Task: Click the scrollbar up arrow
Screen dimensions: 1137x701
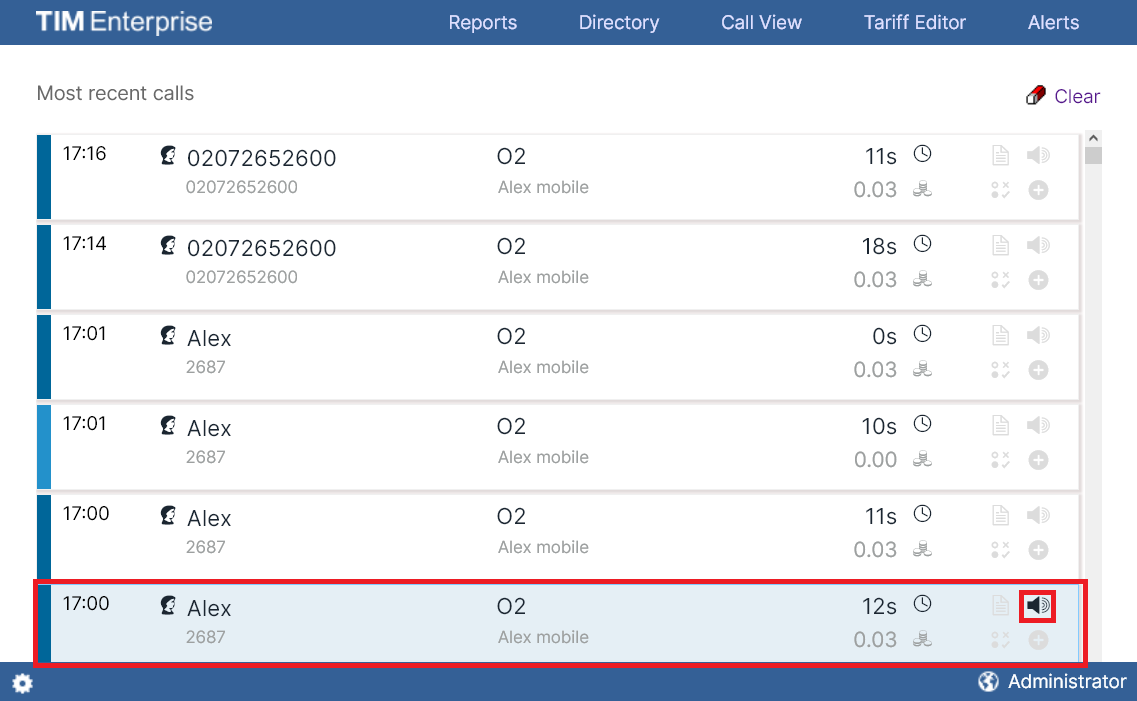Action: click(1093, 138)
